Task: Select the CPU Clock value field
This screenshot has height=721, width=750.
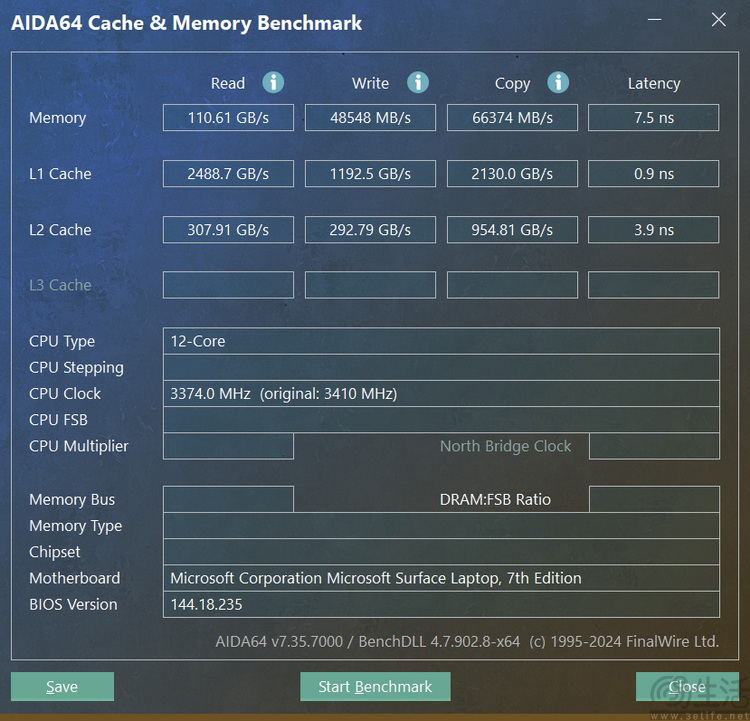Action: point(441,394)
